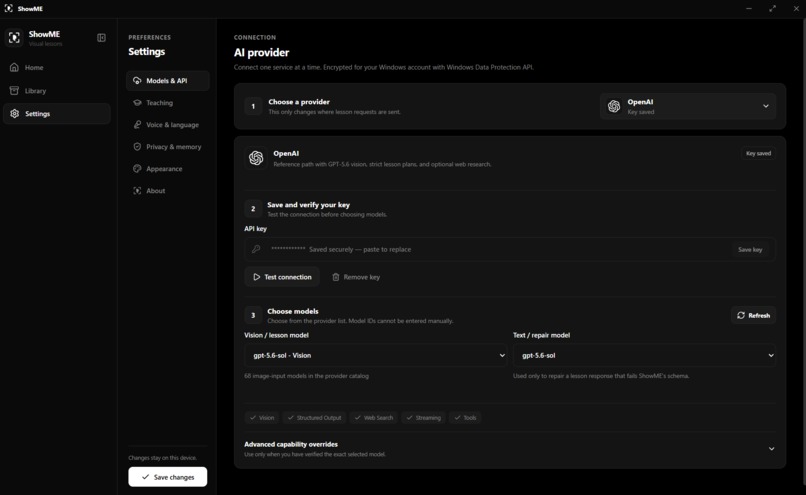The image size is (806, 495).
Task: Click the Home house icon
Action: click(x=14, y=67)
